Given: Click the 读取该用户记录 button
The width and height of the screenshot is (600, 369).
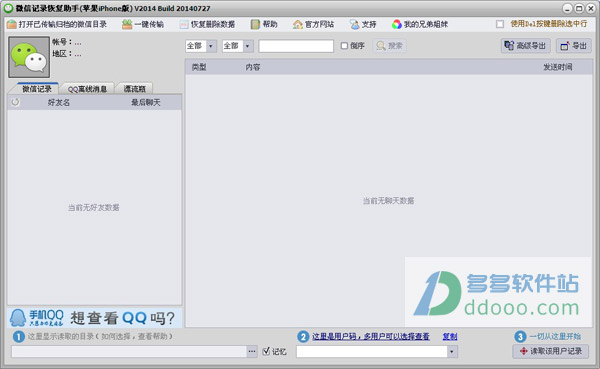Looking at the screenshot, I should [x=550, y=351].
